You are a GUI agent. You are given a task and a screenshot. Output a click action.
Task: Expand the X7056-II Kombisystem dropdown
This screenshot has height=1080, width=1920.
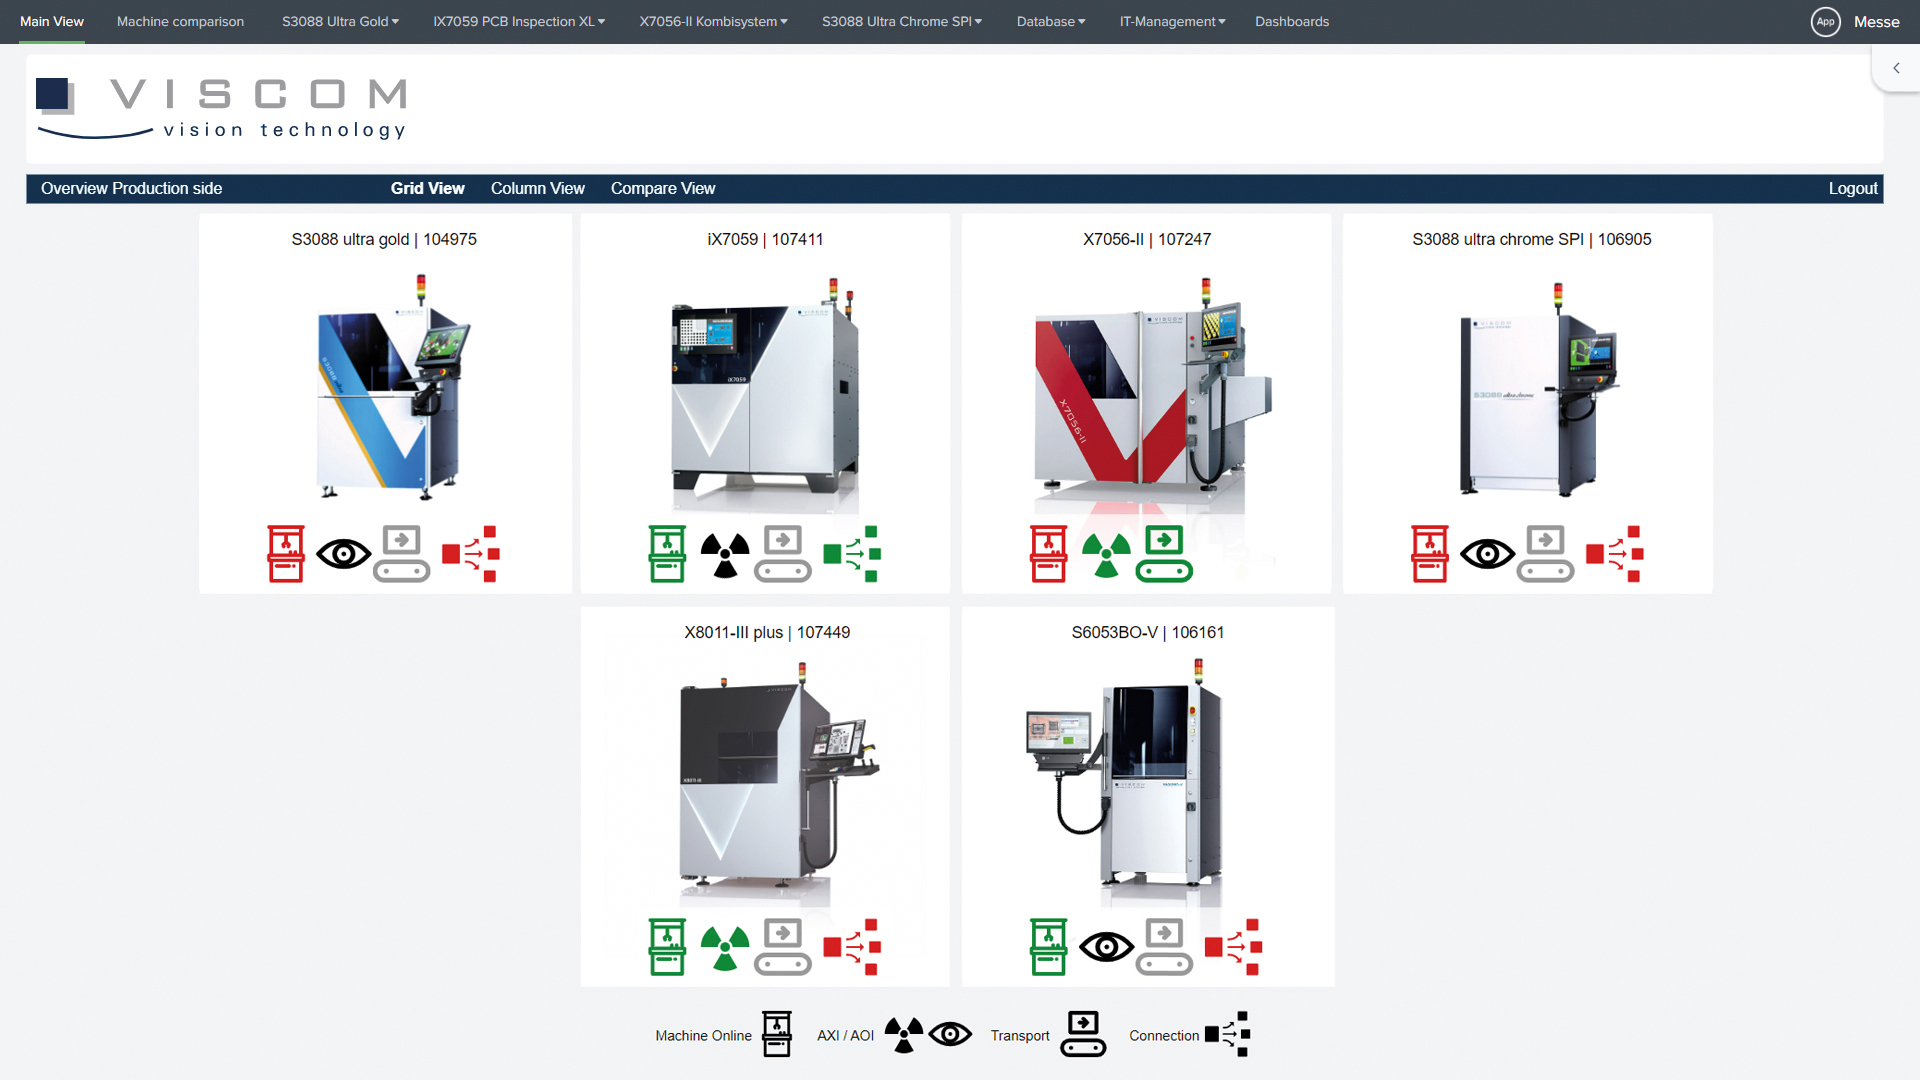tap(713, 21)
